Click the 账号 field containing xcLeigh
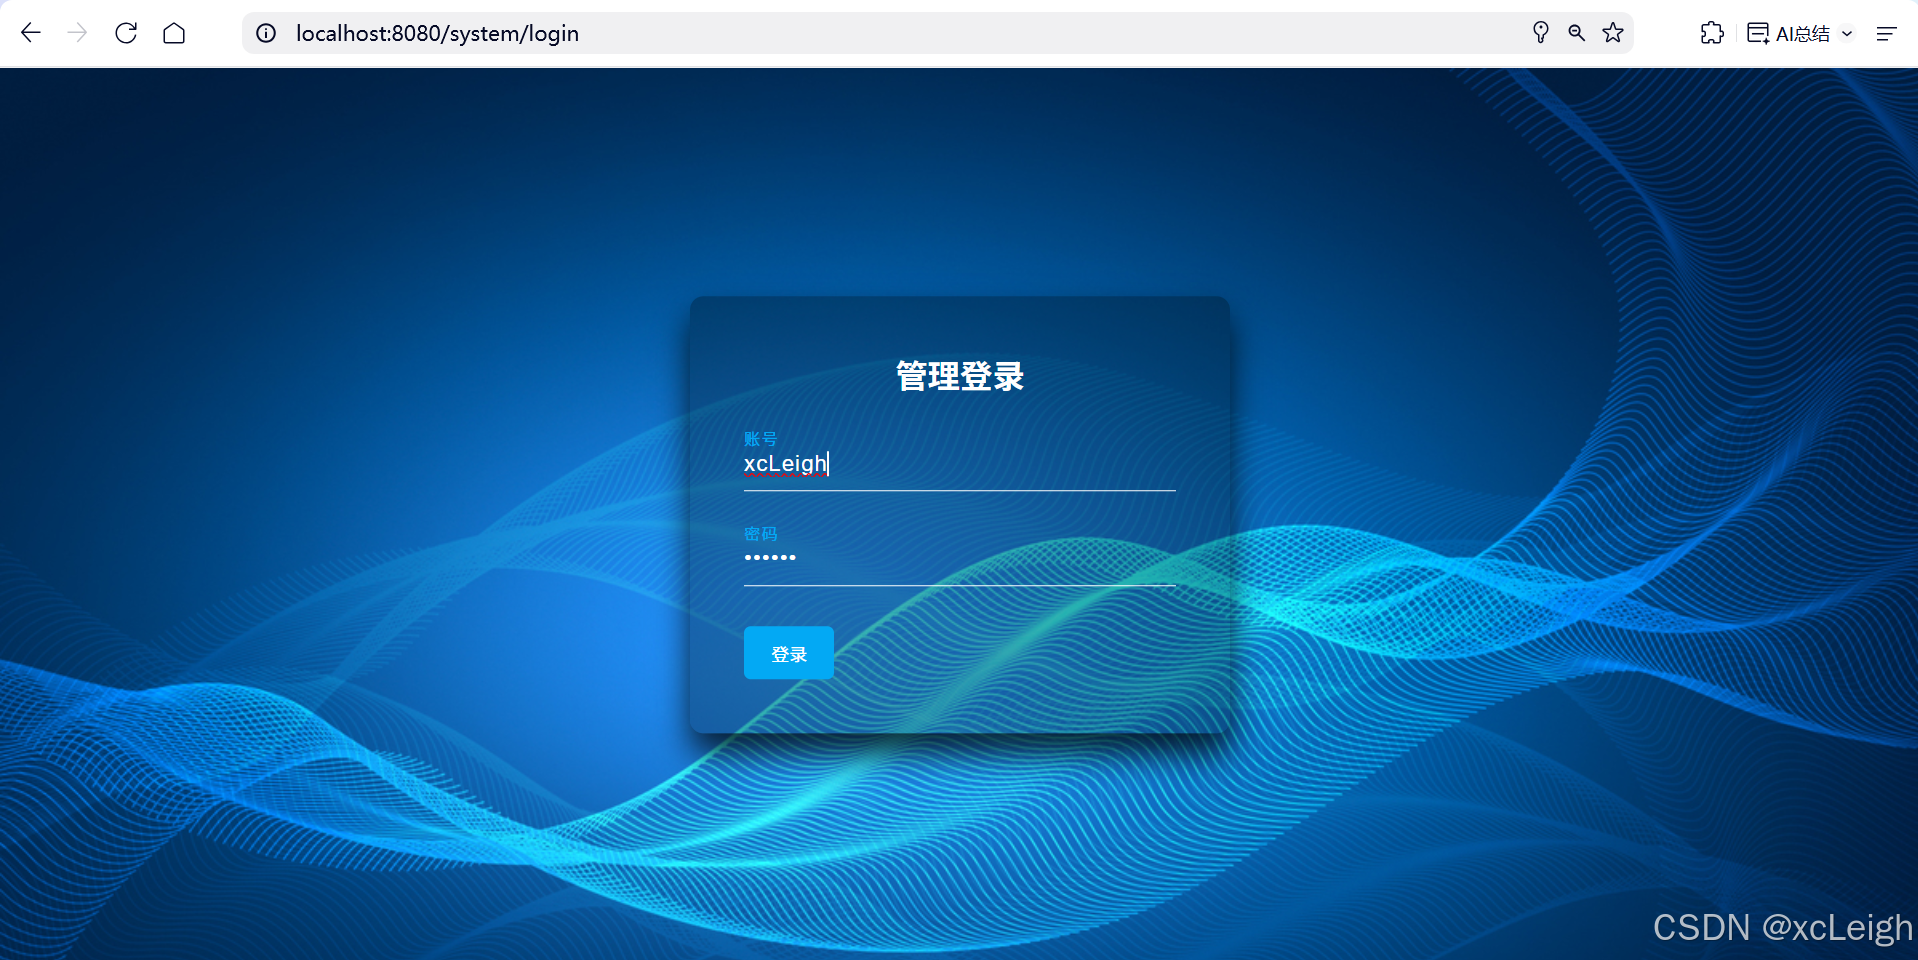 pyautogui.click(x=958, y=464)
